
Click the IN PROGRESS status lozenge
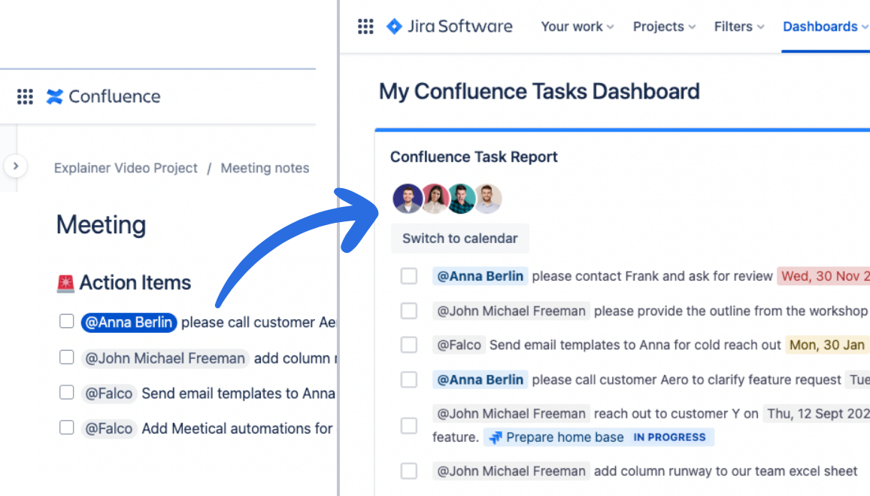[x=669, y=437]
